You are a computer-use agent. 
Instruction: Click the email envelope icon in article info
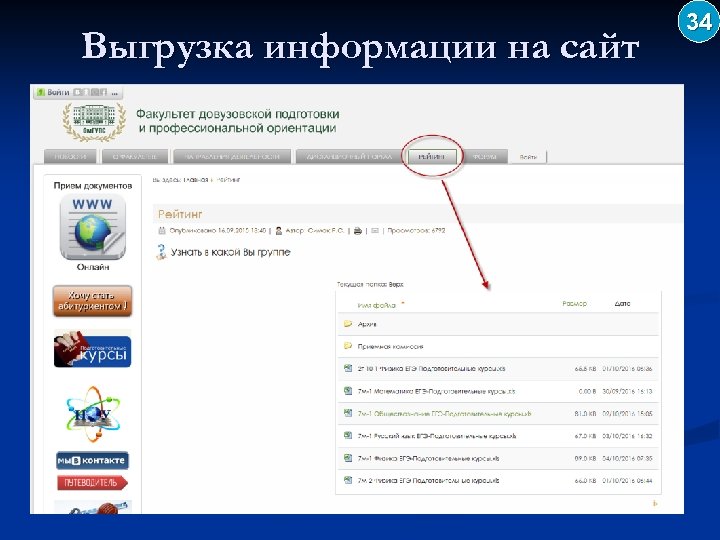point(375,231)
